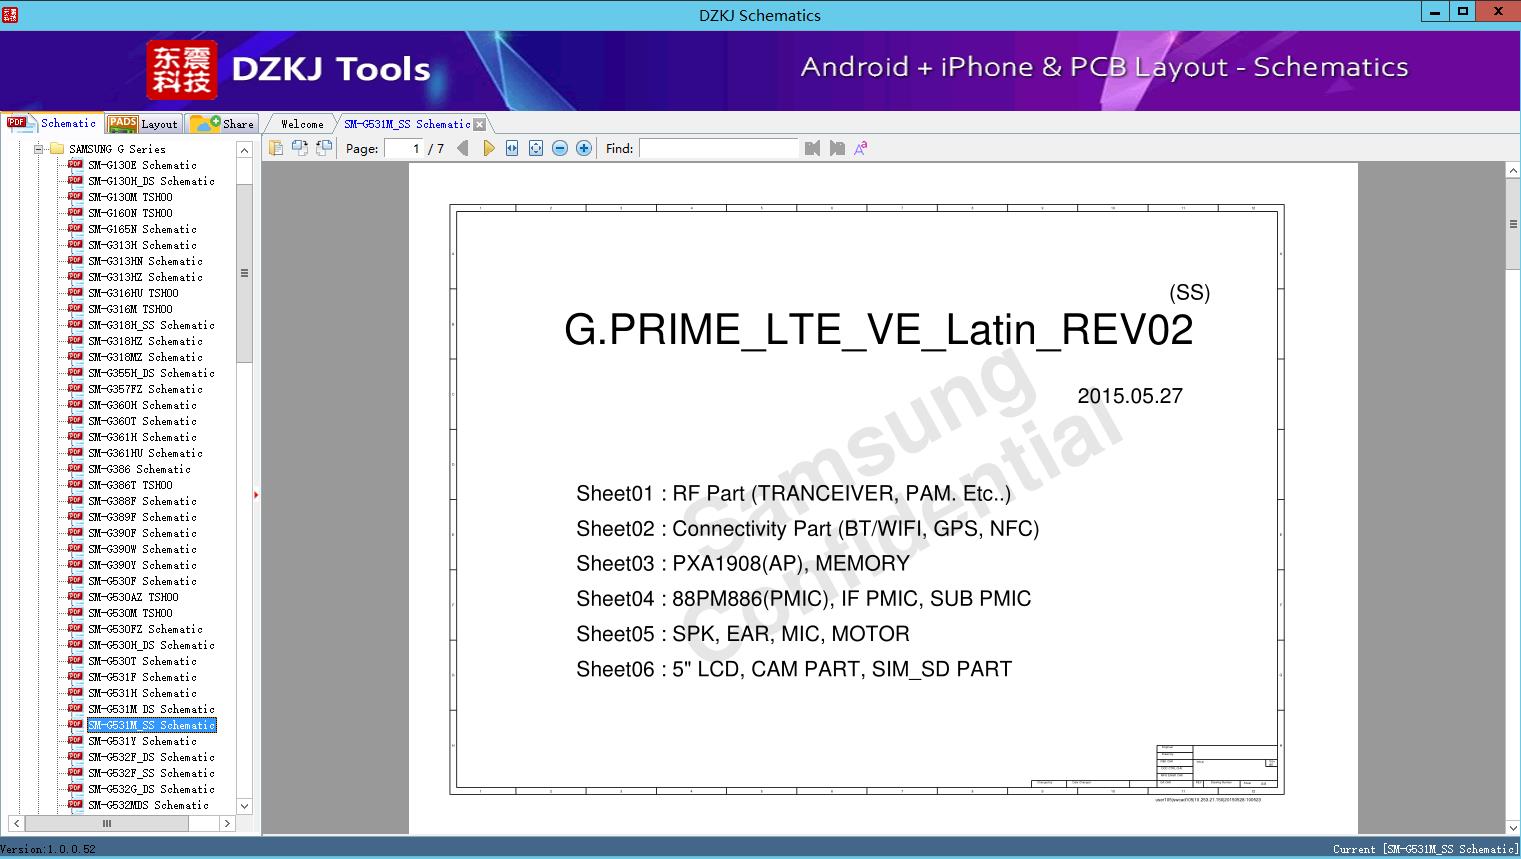Select the SM-G531M_SS Schematic document tab
Screen dimensions: 1521x859
(x=407, y=124)
